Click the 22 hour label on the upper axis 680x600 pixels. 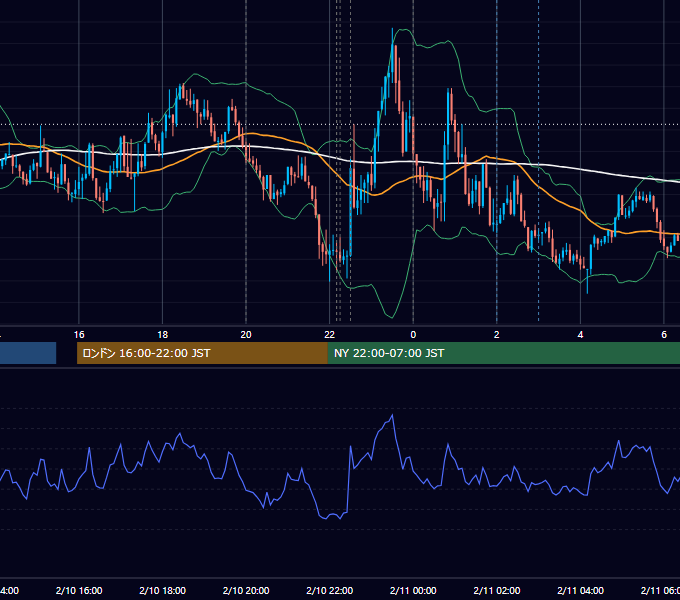point(330,335)
